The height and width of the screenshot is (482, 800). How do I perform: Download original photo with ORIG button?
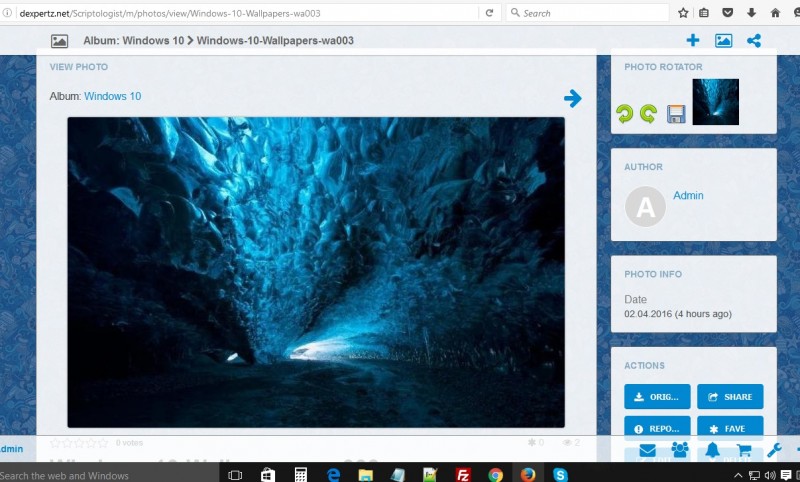(657, 396)
